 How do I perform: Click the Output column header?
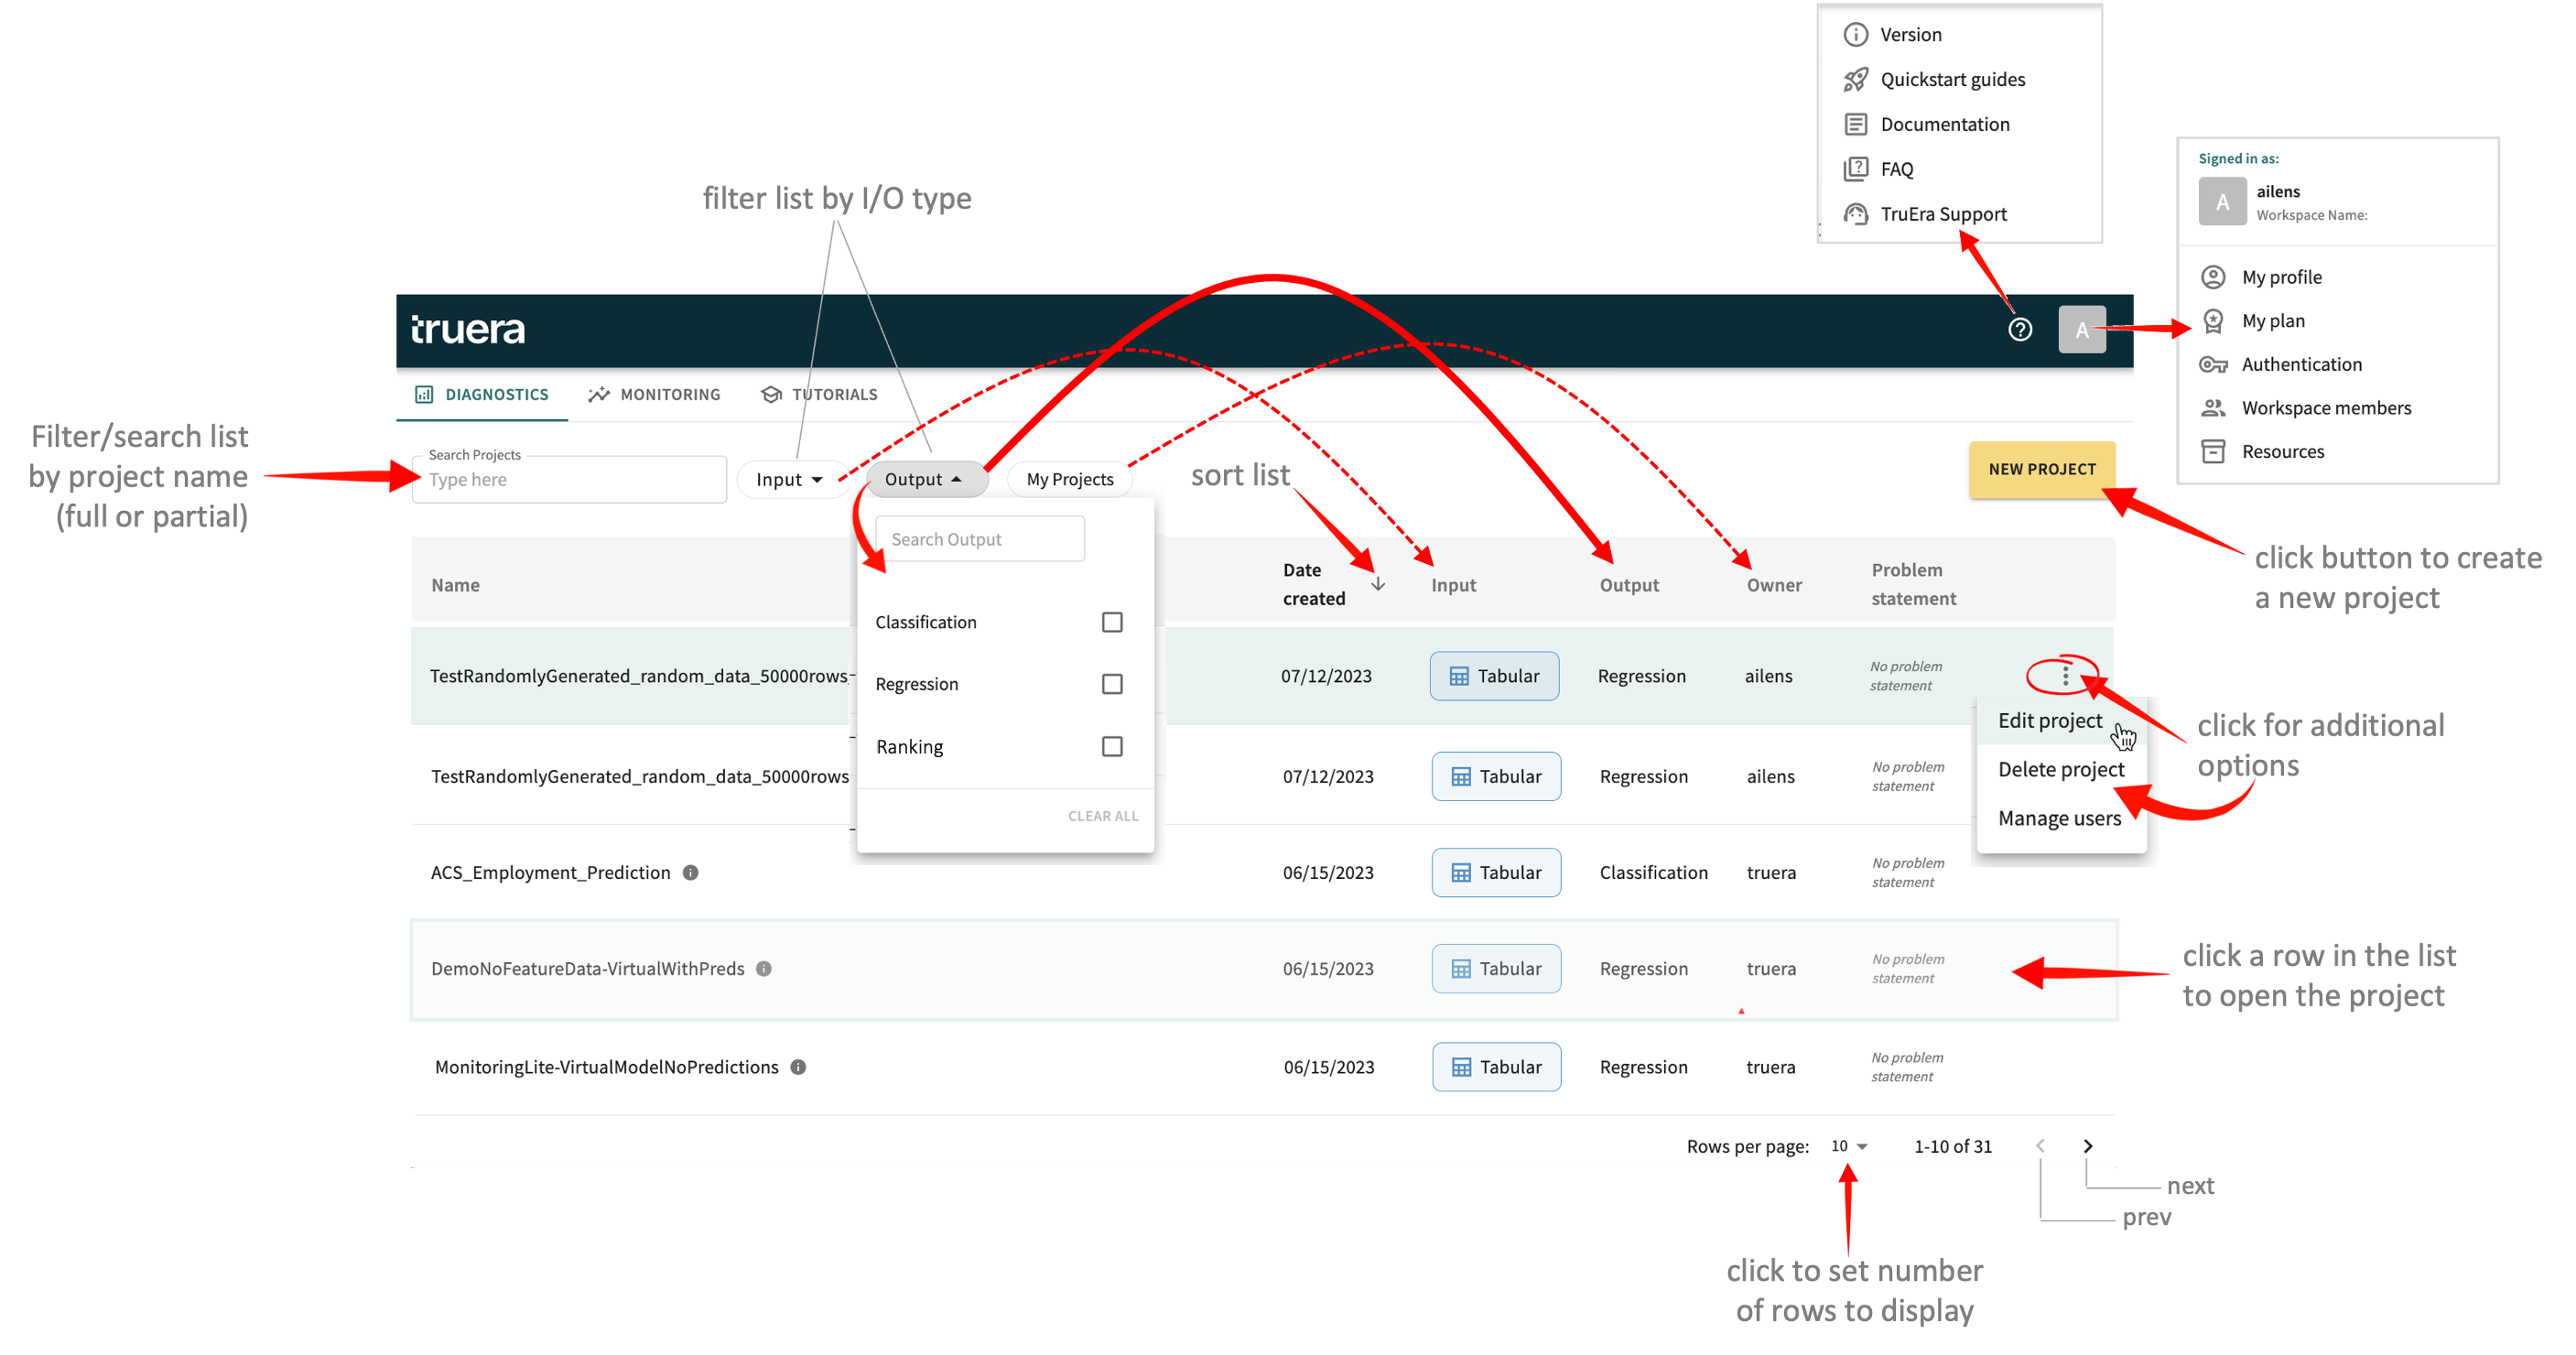pyautogui.click(x=1629, y=585)
